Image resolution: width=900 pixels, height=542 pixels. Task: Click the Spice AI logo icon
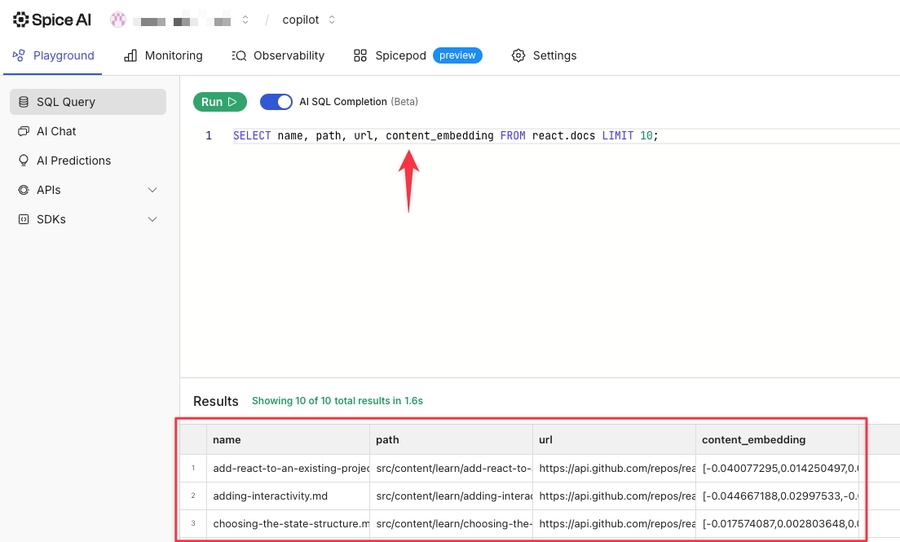coord(21,19)
